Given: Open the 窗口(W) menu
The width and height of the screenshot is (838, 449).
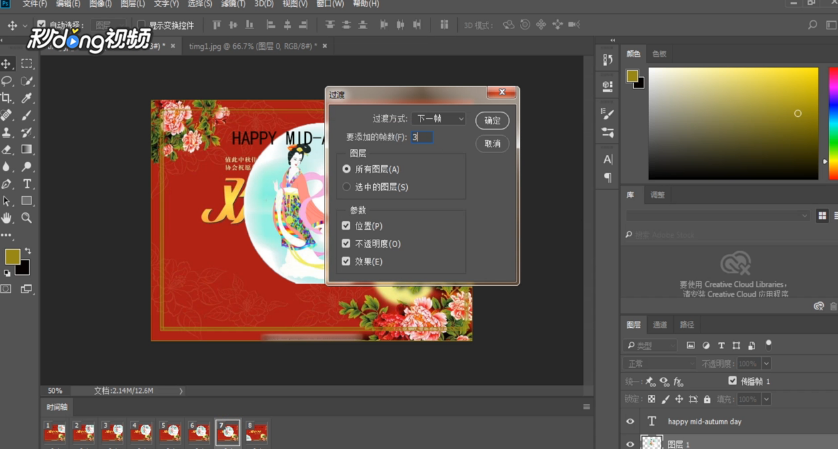Looking at the screenshot, I should click(x=330, y=4).
